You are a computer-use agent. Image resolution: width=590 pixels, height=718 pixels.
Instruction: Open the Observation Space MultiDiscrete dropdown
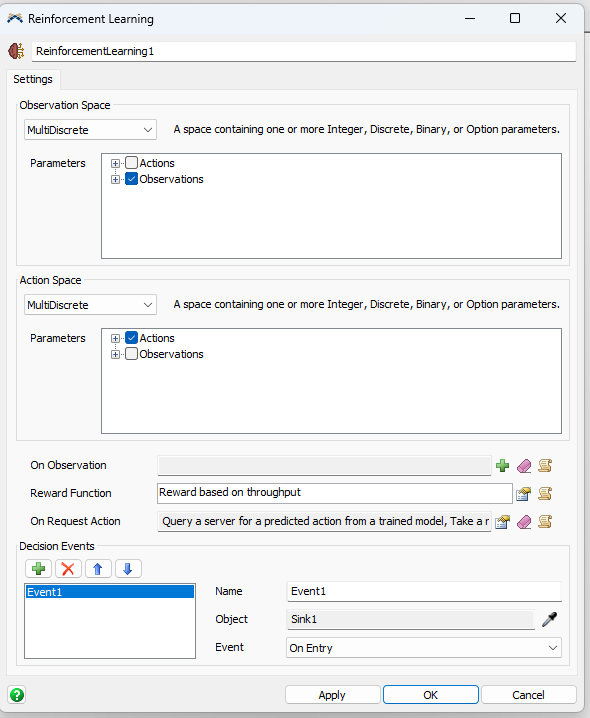pyautogui.click(x=90, y=130)
